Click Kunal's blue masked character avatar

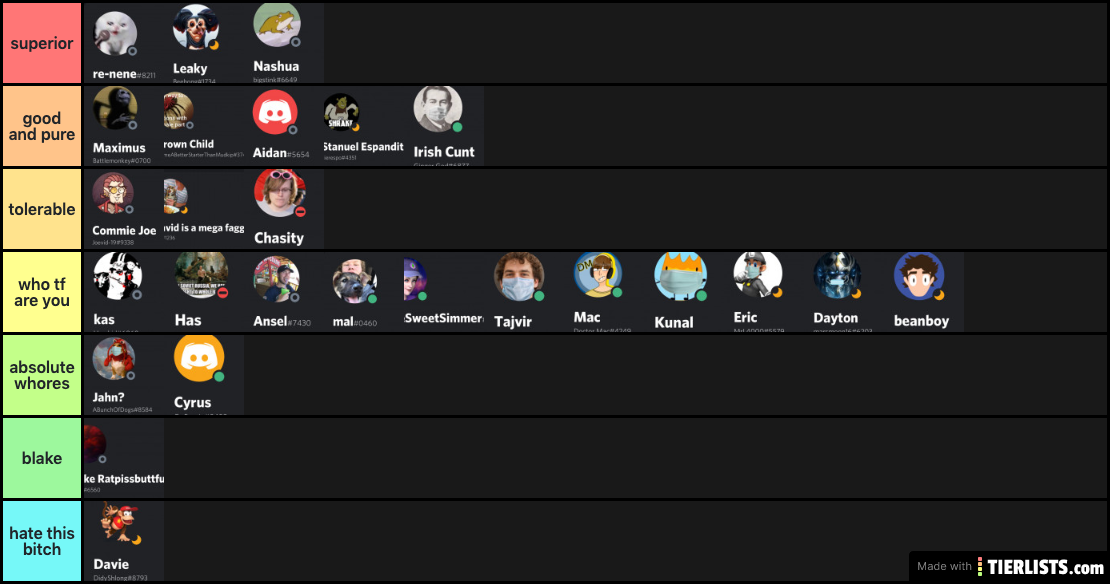pos(680,277)
